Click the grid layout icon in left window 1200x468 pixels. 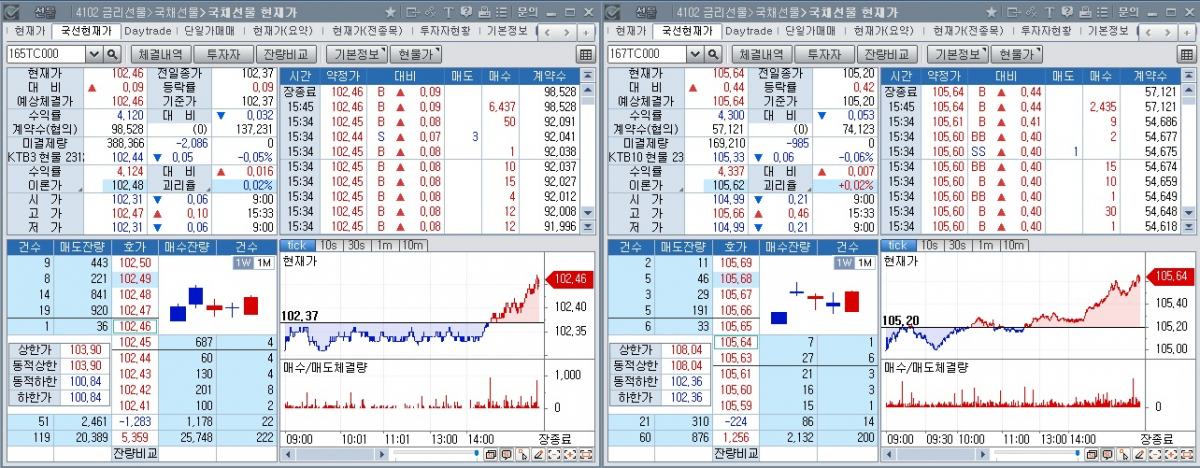pyautogui.click(x=586, y=54)
